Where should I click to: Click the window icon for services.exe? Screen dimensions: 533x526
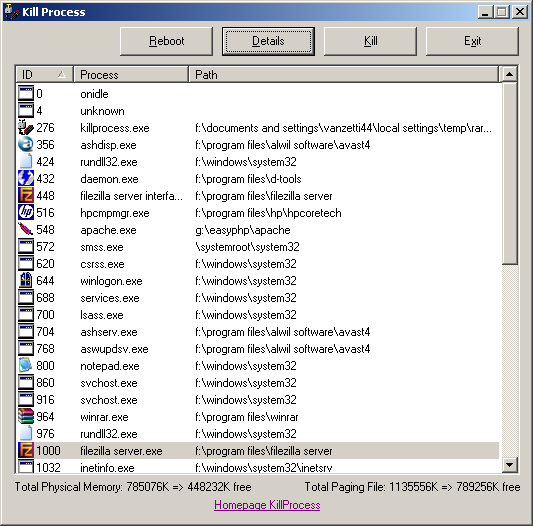pyautogui.click(x=26, y=298)
